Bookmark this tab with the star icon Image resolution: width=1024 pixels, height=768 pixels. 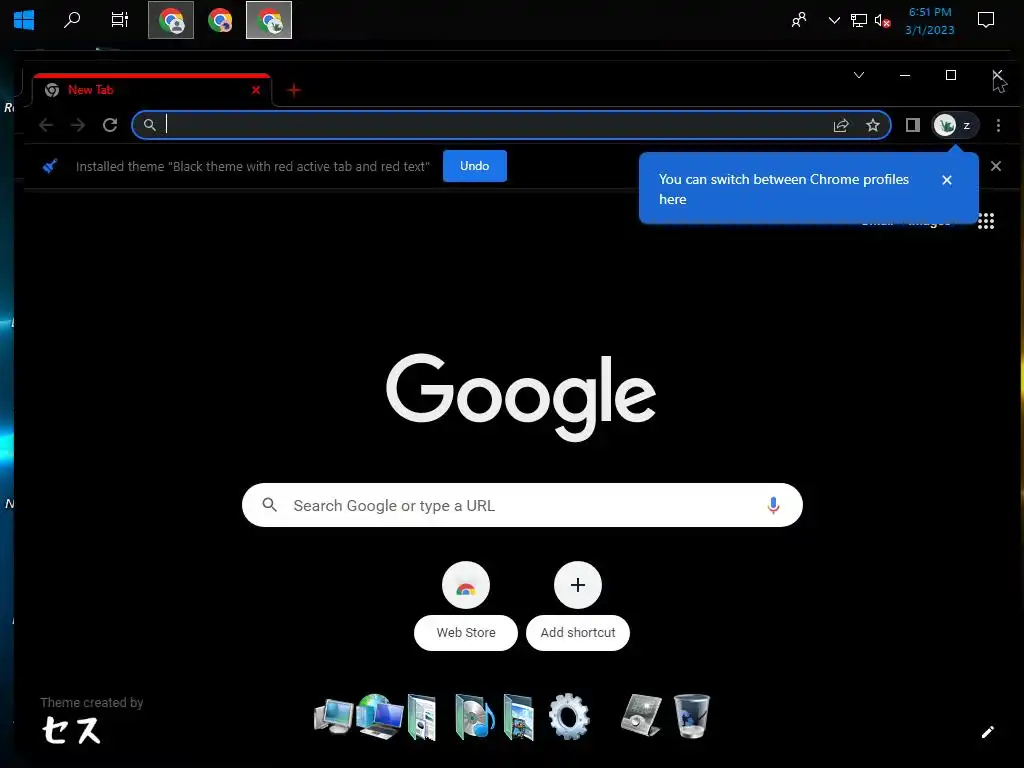click(872, 125)
